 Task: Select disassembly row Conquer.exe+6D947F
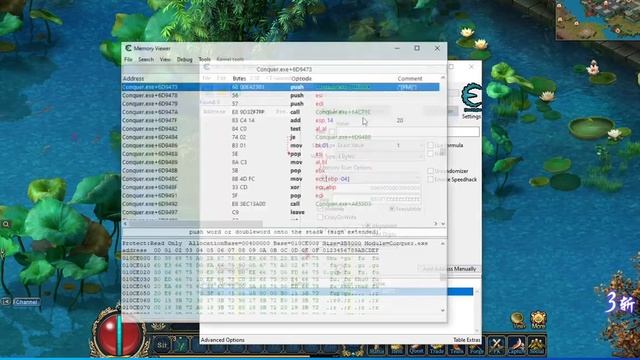(280, 120)
